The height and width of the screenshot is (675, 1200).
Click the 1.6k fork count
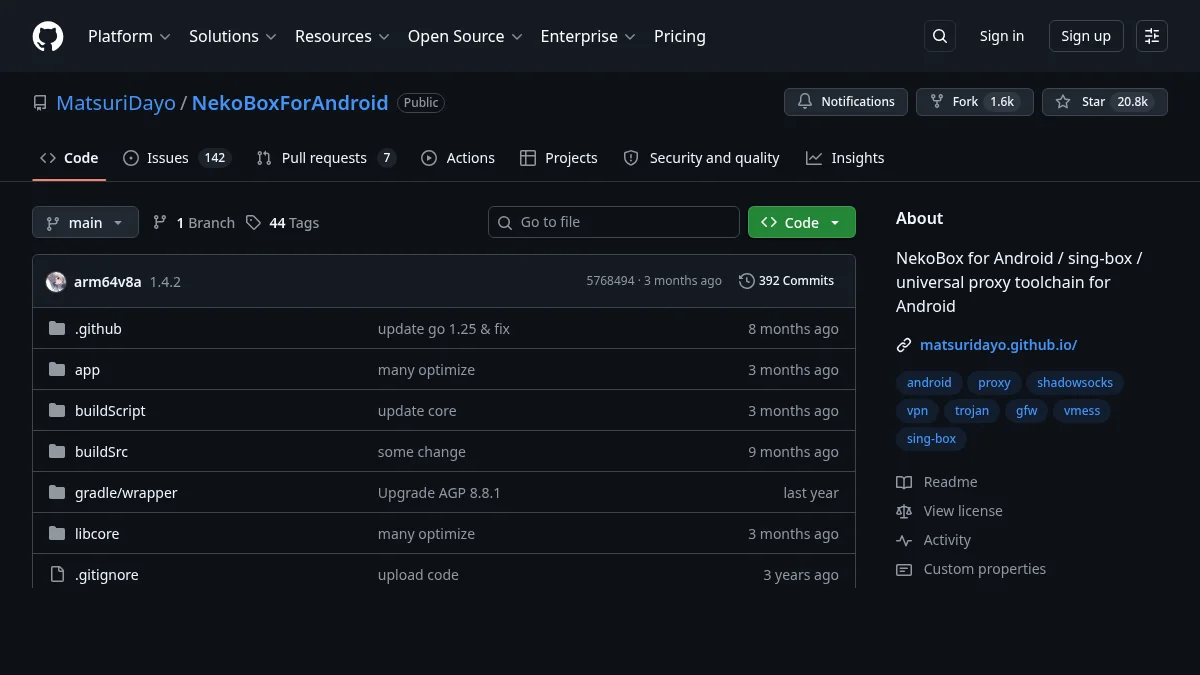pos(1002,102)
